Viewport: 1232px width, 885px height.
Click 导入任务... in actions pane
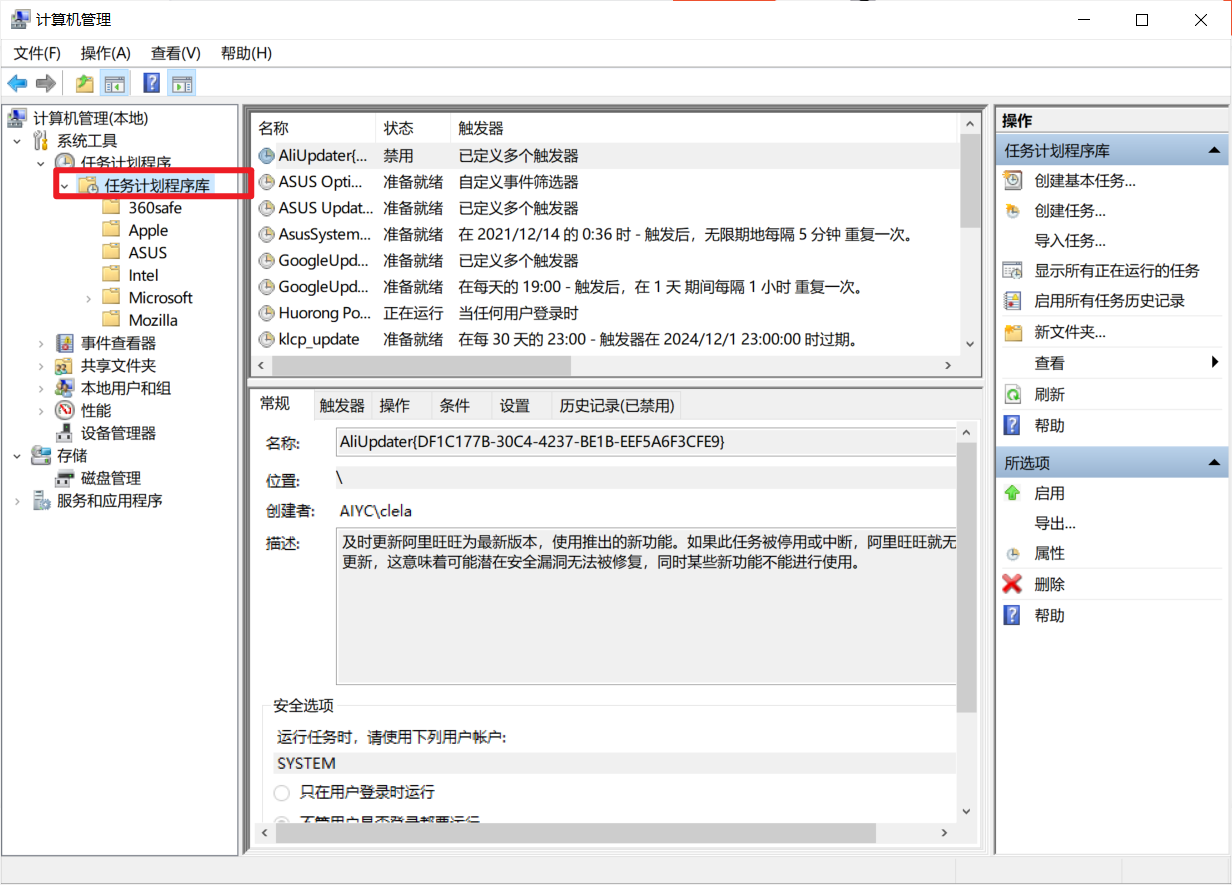click(1070, 241)
